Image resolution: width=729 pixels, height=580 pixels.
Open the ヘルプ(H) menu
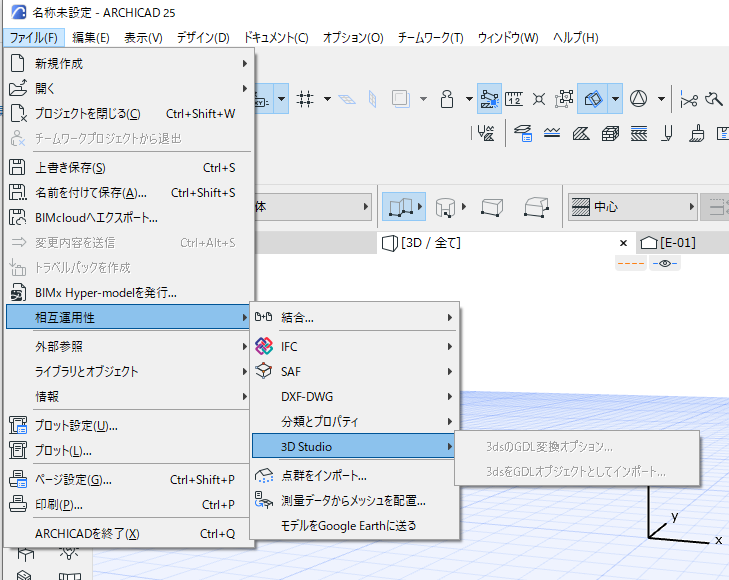(x=576, y=38)
